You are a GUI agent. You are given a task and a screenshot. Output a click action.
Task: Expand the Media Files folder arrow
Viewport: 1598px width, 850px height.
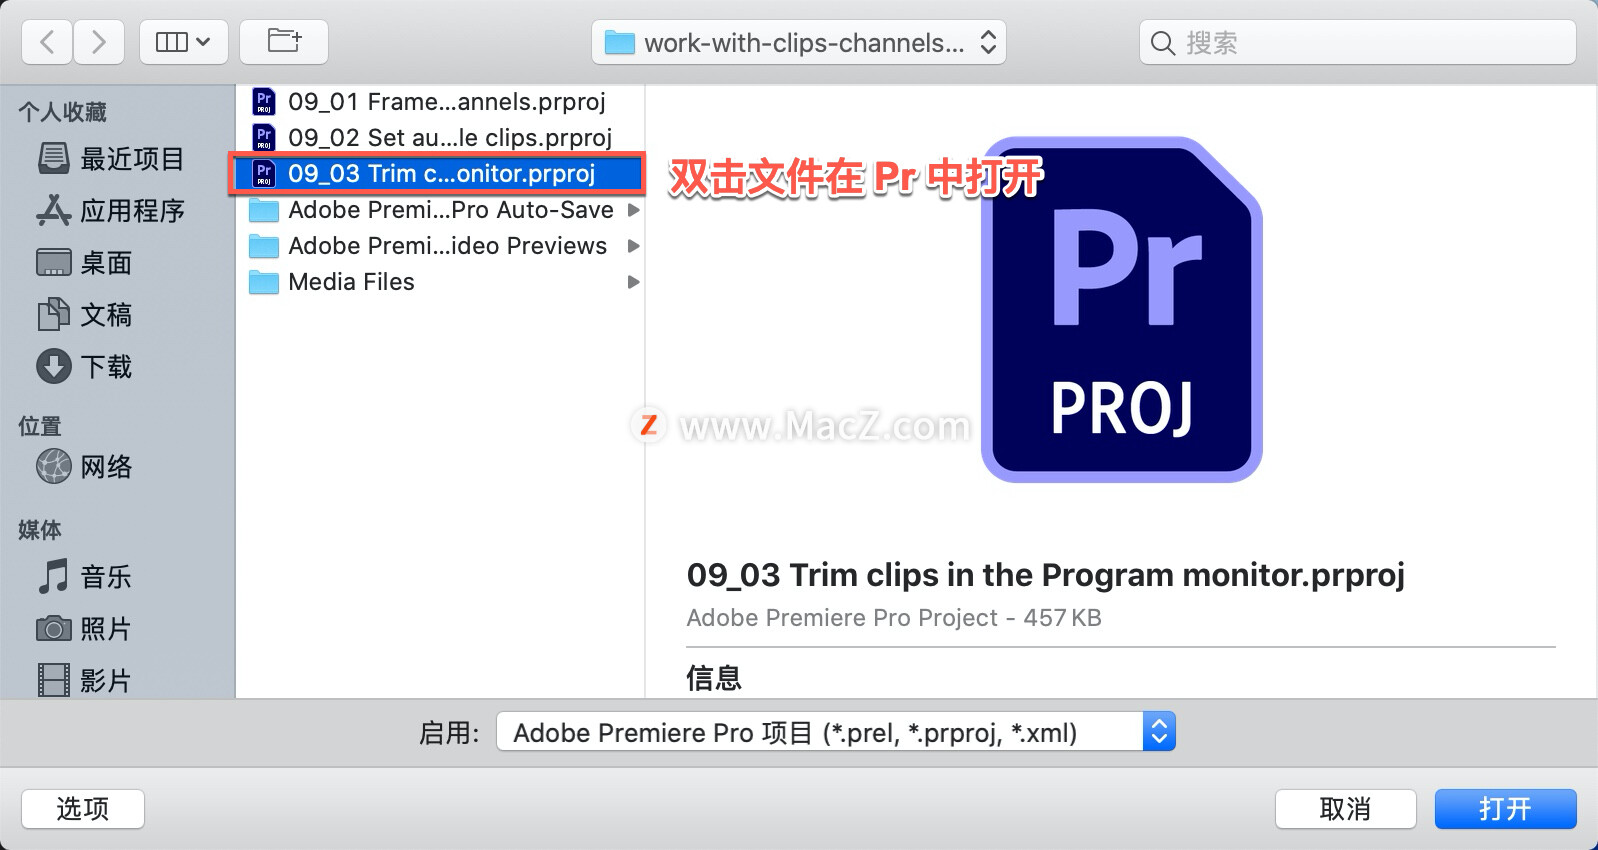(x=633, y=282)
